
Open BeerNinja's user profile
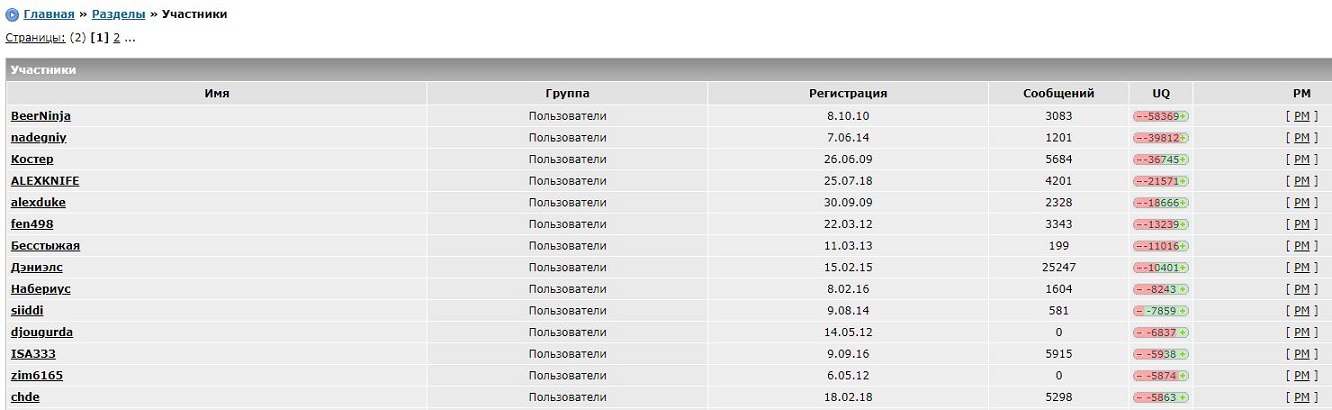click(40, 116)
